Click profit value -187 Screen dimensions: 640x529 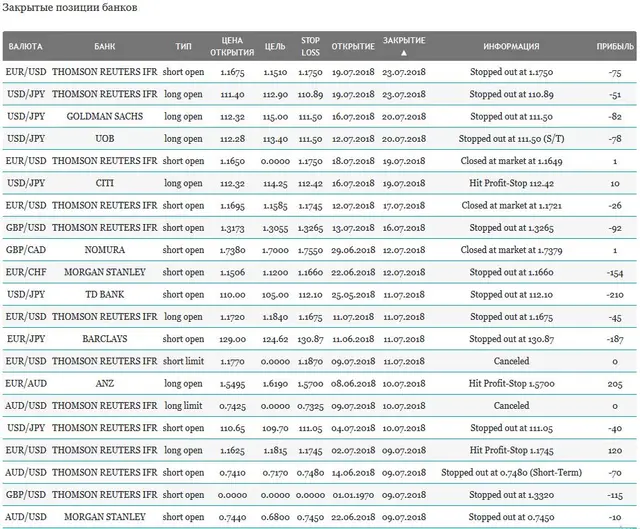(615, 339)
